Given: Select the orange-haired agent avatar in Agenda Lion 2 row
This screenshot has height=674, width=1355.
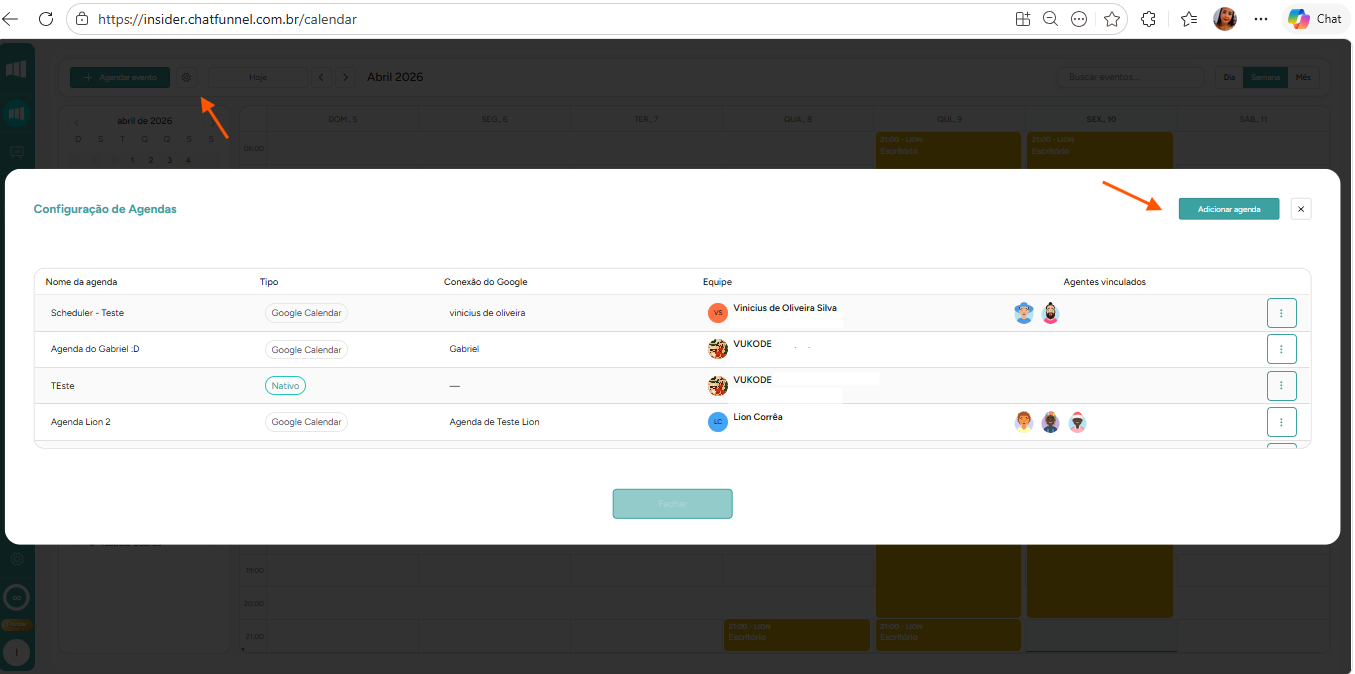Looking at the screenshot, I should point(1023,422).
